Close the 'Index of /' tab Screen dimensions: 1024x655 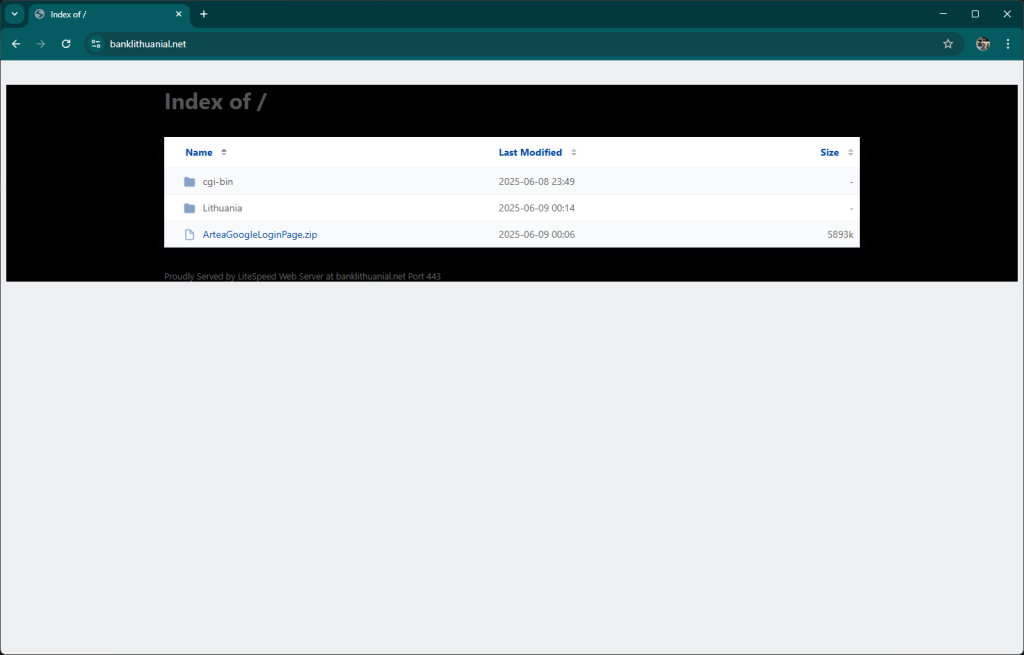pos(179,14)
